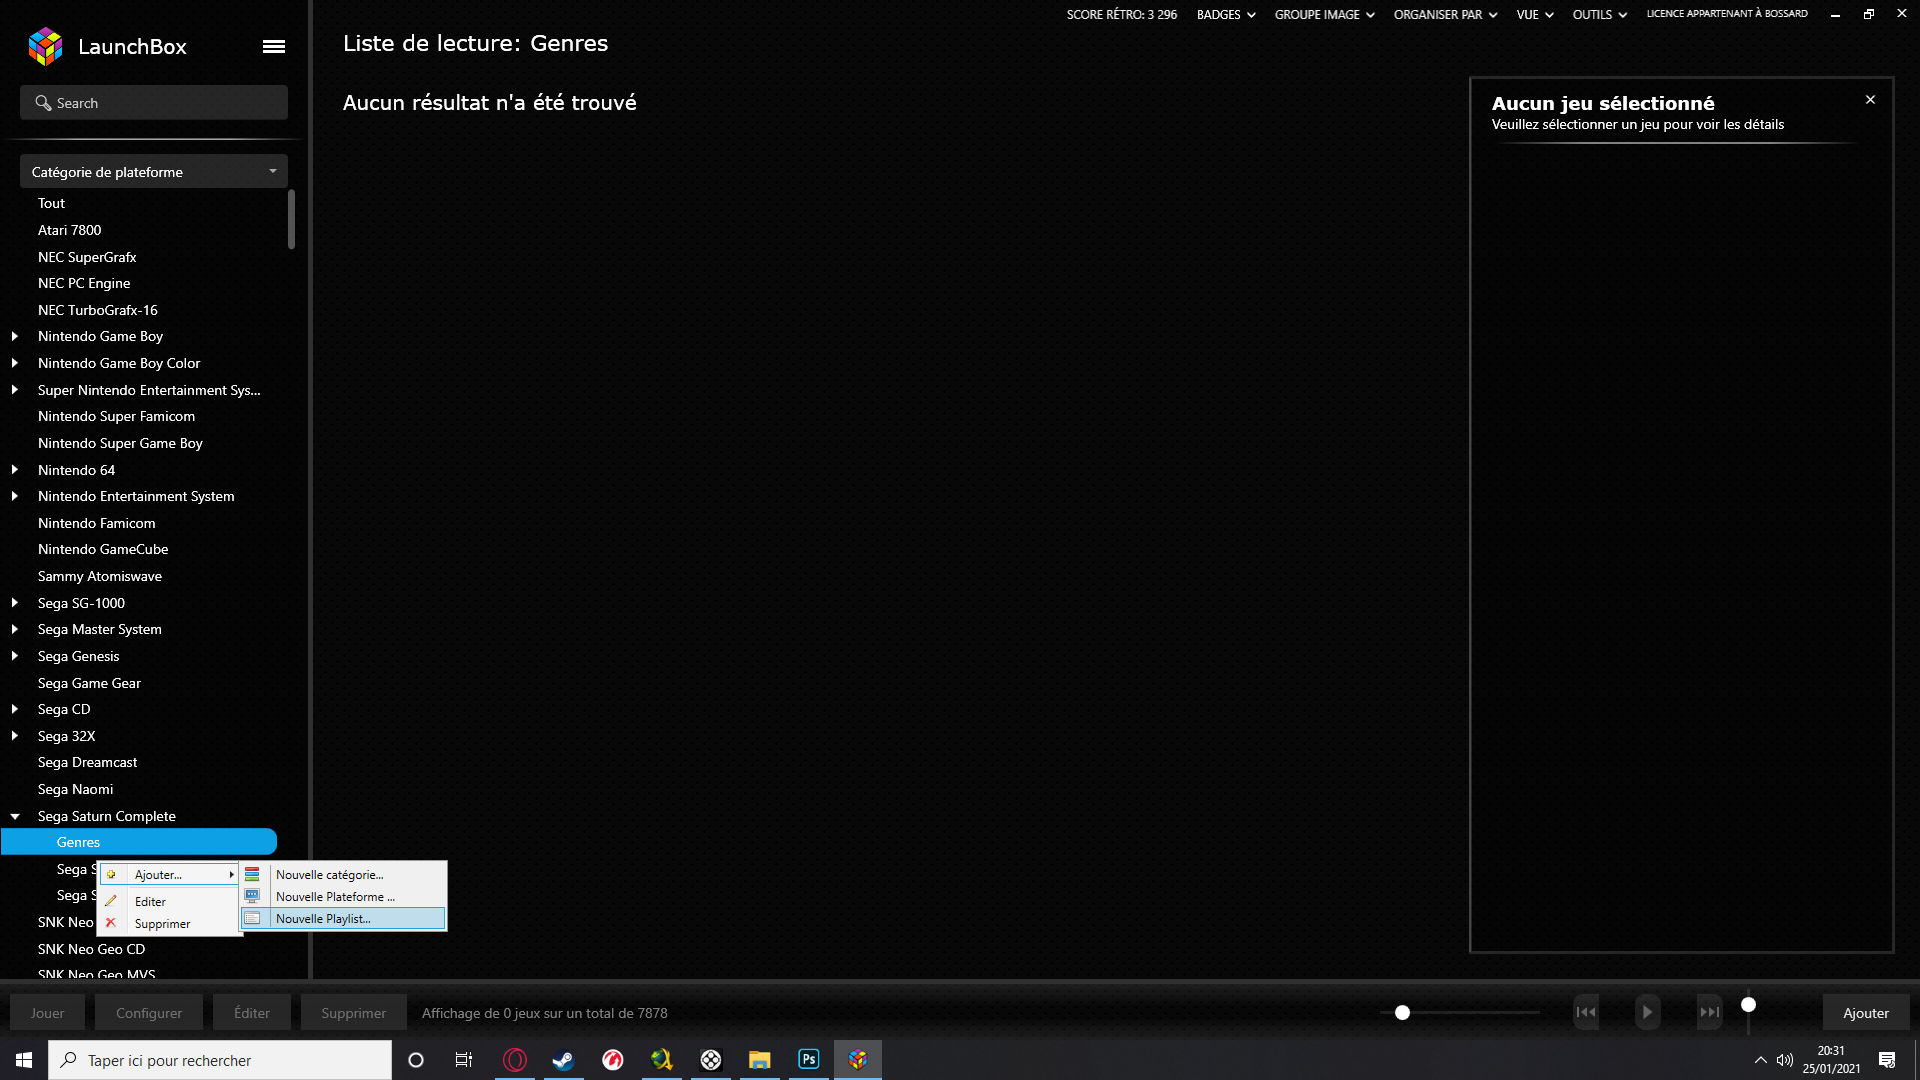Image resolution: width=1920 pixels, height=1080 pixels.
Task: Select Nintendo GameCube platform
Action: click(103, 549)
